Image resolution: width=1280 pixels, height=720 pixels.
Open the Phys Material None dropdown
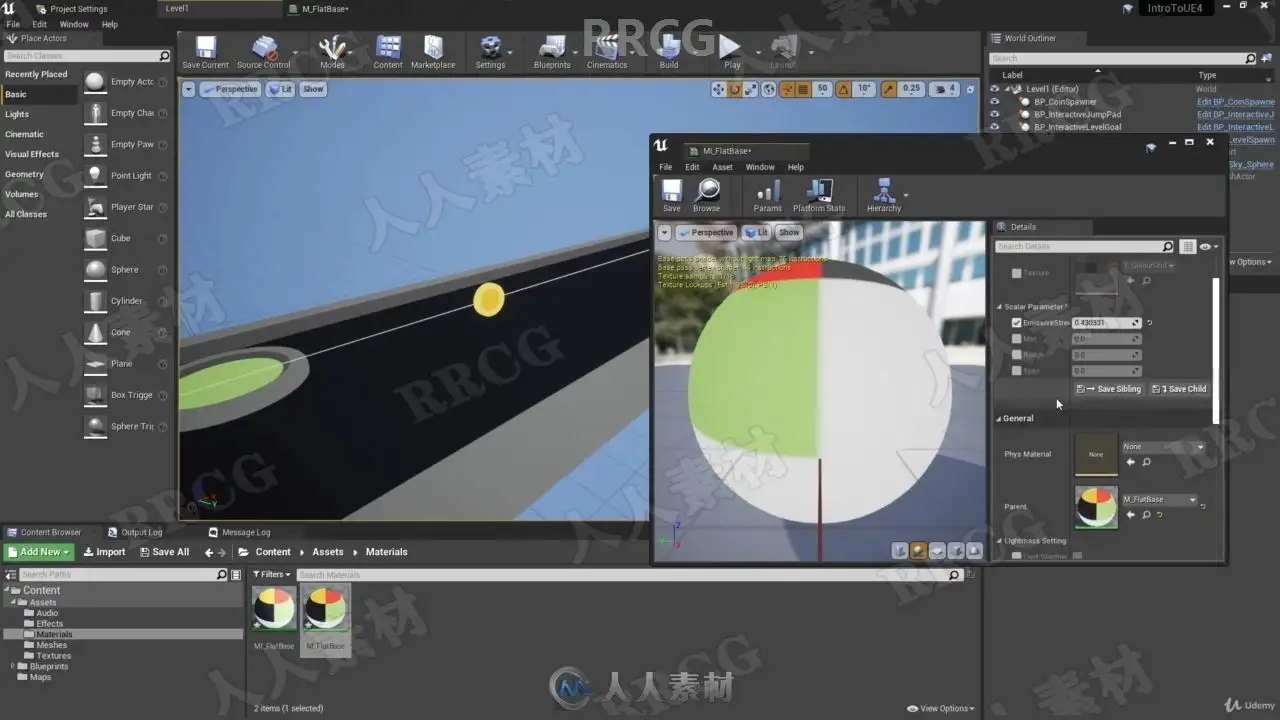point(1163,447)
